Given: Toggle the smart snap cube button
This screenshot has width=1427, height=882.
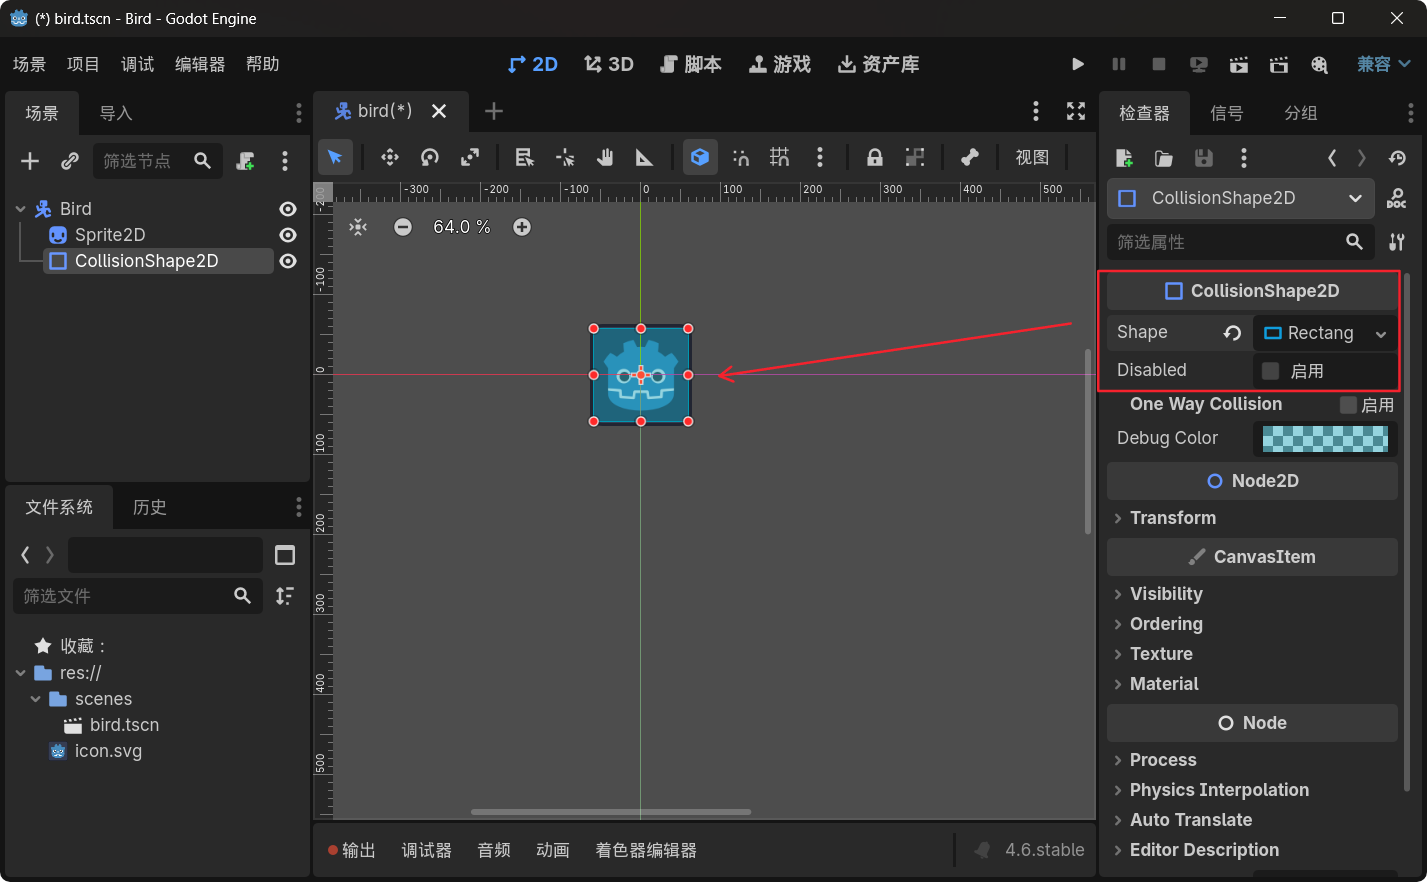Looking at the screenshot, I should tap(700, 157).
